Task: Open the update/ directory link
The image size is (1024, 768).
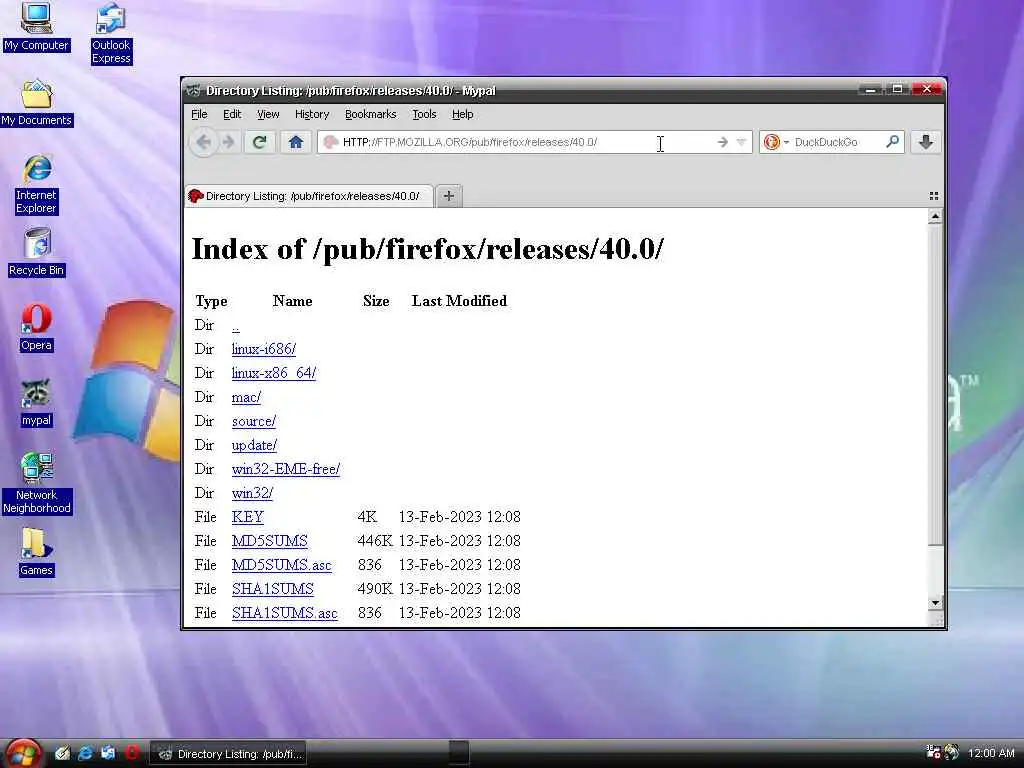Action: tap(255, 445)
